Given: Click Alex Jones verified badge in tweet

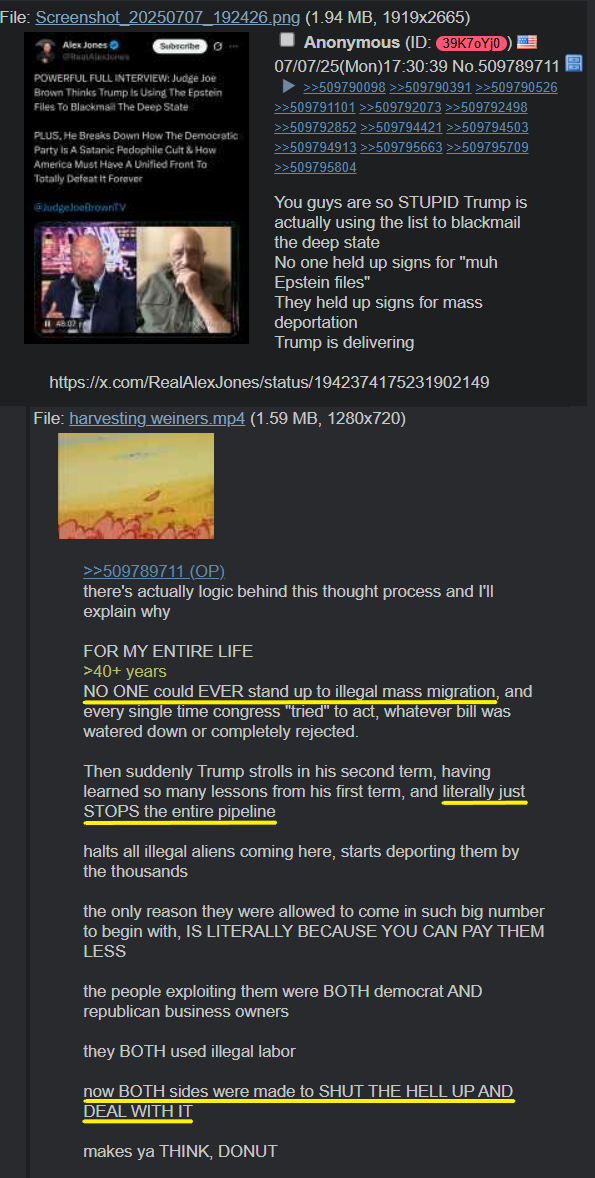Looking at the screenshot, I should click(x=113, y=45).
